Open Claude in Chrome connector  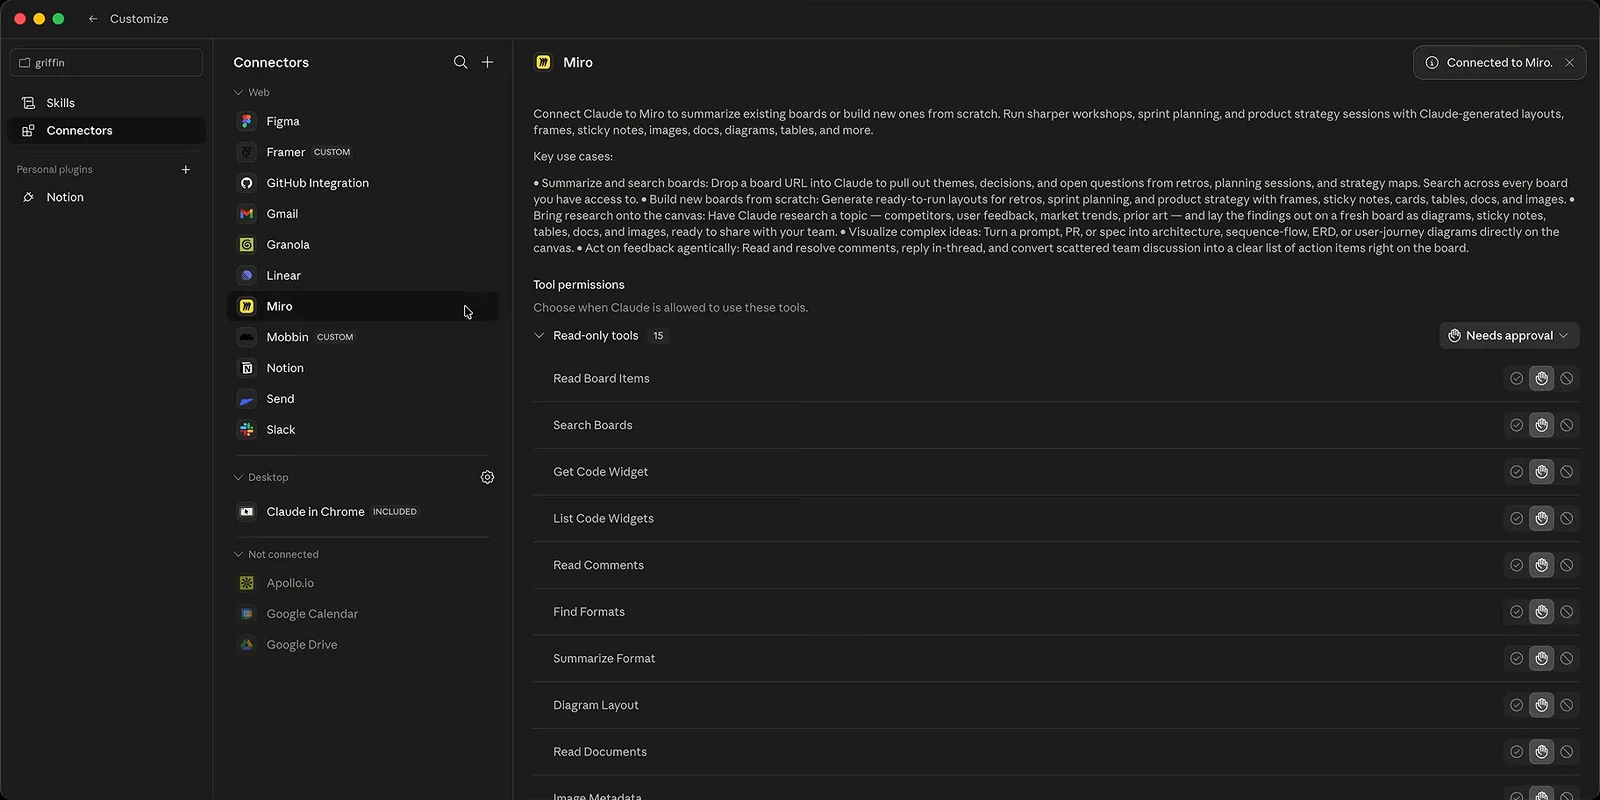click(x=363, y=512)
